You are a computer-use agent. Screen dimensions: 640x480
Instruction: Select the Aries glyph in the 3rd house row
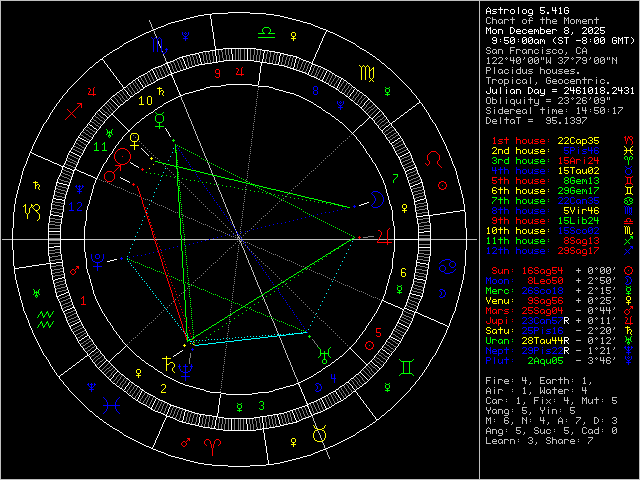[628, 161]
